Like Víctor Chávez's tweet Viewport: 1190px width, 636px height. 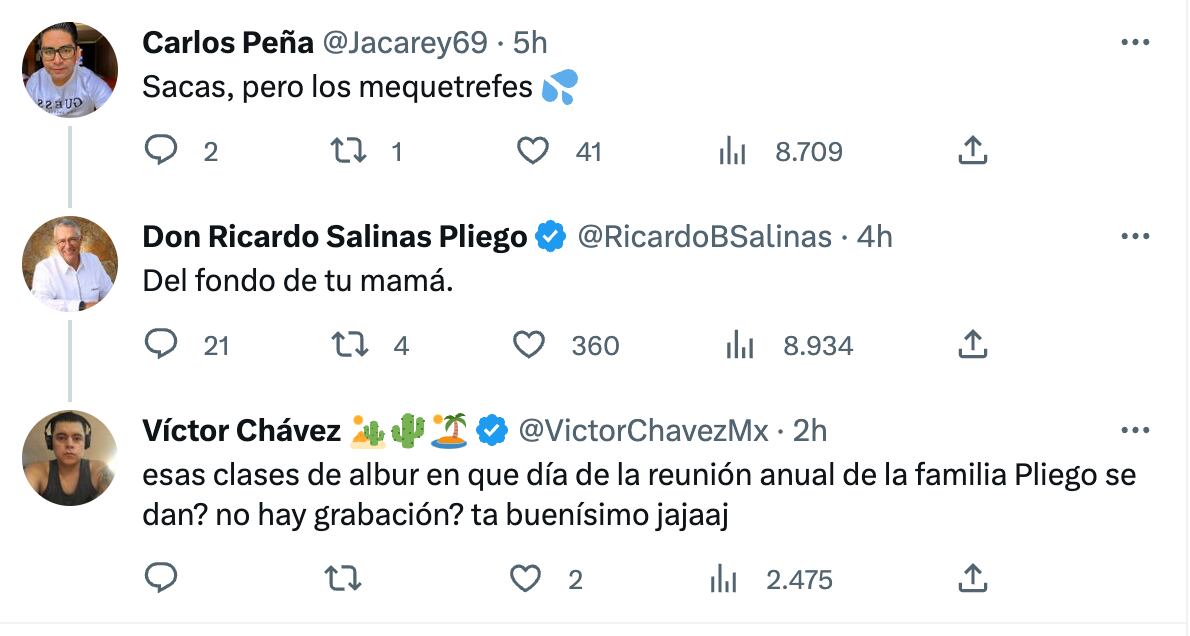tap(525, 579)
